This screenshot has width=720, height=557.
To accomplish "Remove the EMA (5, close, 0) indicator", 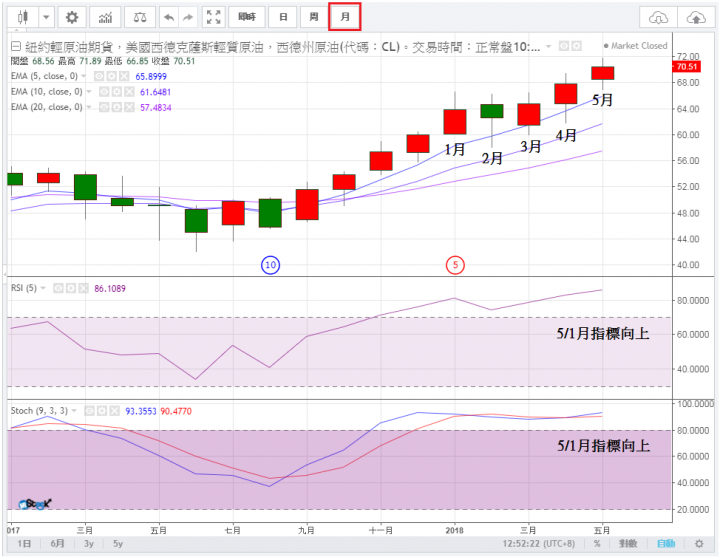I will pyautogui.click(x=124, y=76).
